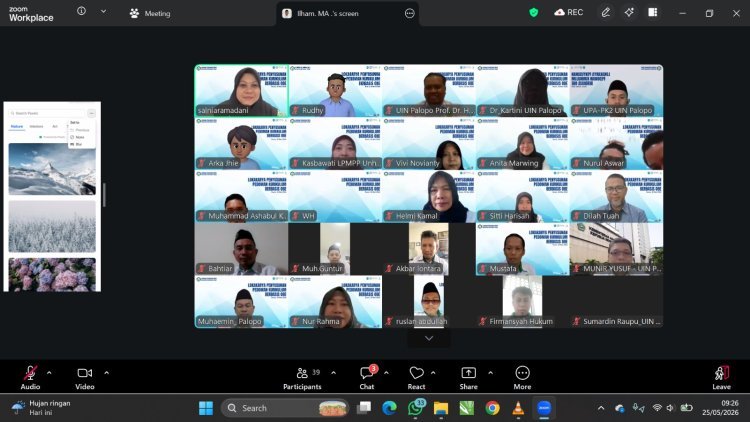
Task: Show hidden icons in the system tray
Action: [601, 408]
